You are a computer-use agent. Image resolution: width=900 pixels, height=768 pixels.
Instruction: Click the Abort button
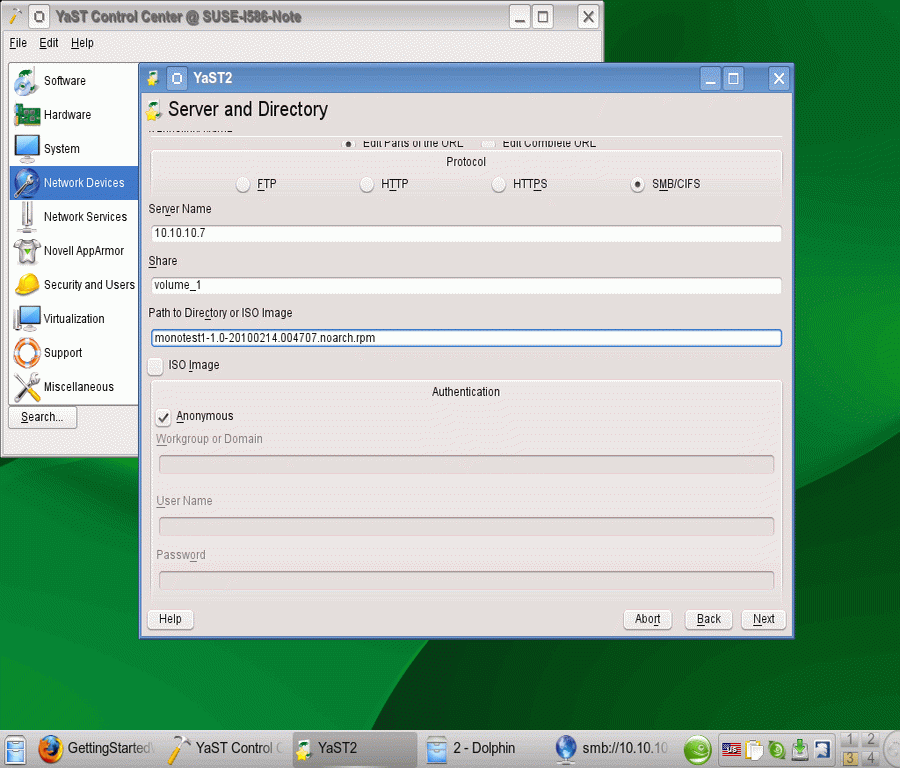coord(647,619)
